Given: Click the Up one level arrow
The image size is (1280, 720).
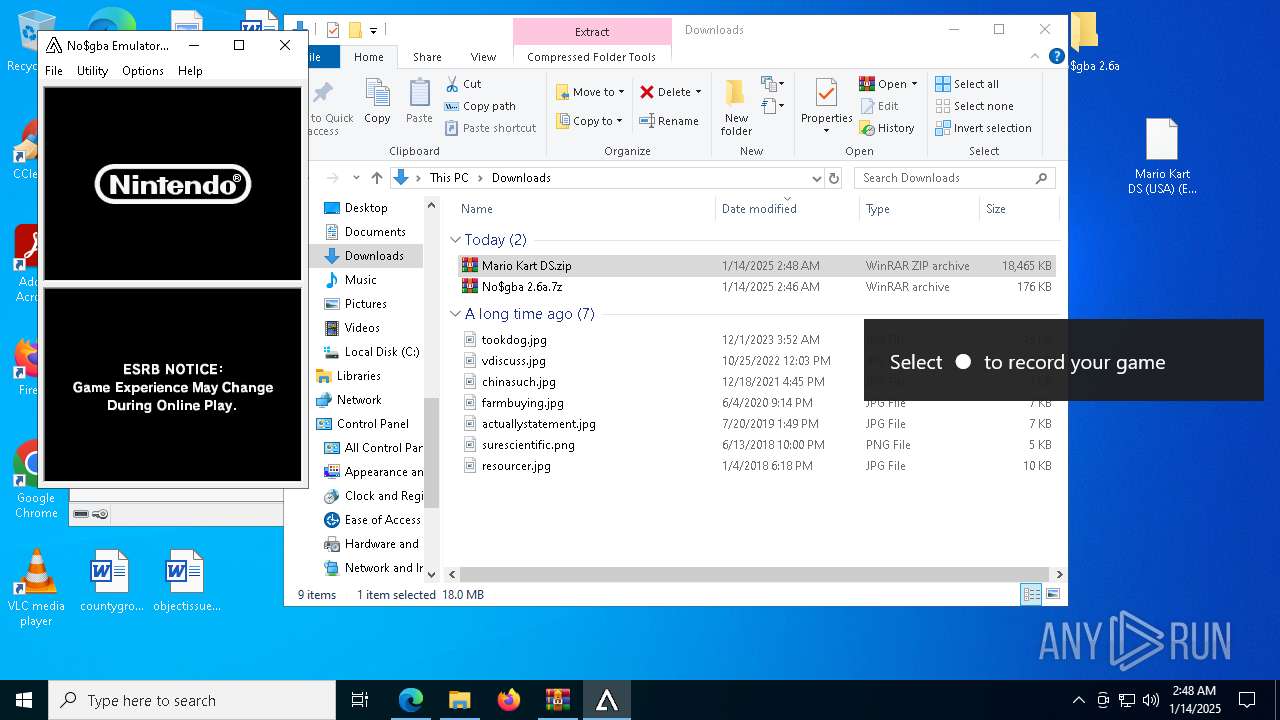Looking at the screenshot, I should [x=376, y=178].
